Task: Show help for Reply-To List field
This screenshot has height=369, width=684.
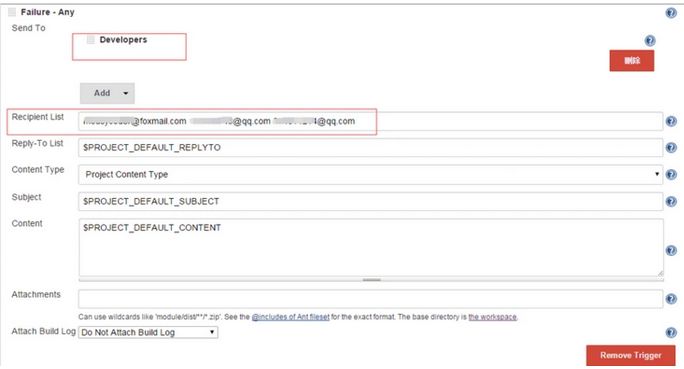Action: [671, 148]
